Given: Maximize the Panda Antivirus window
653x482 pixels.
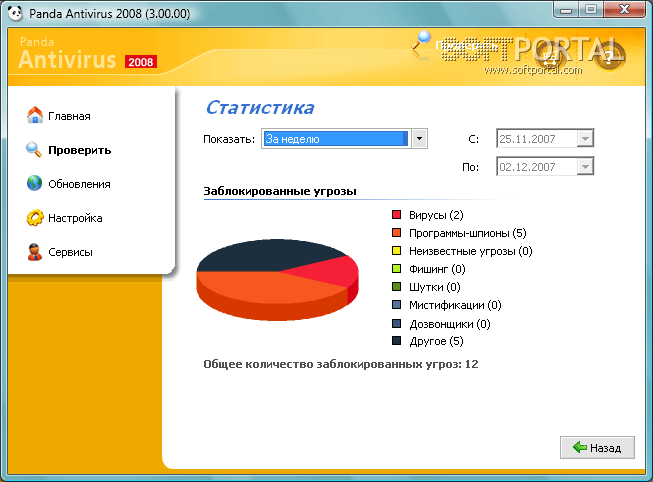Looking at the screenshot, I should 591,10.
